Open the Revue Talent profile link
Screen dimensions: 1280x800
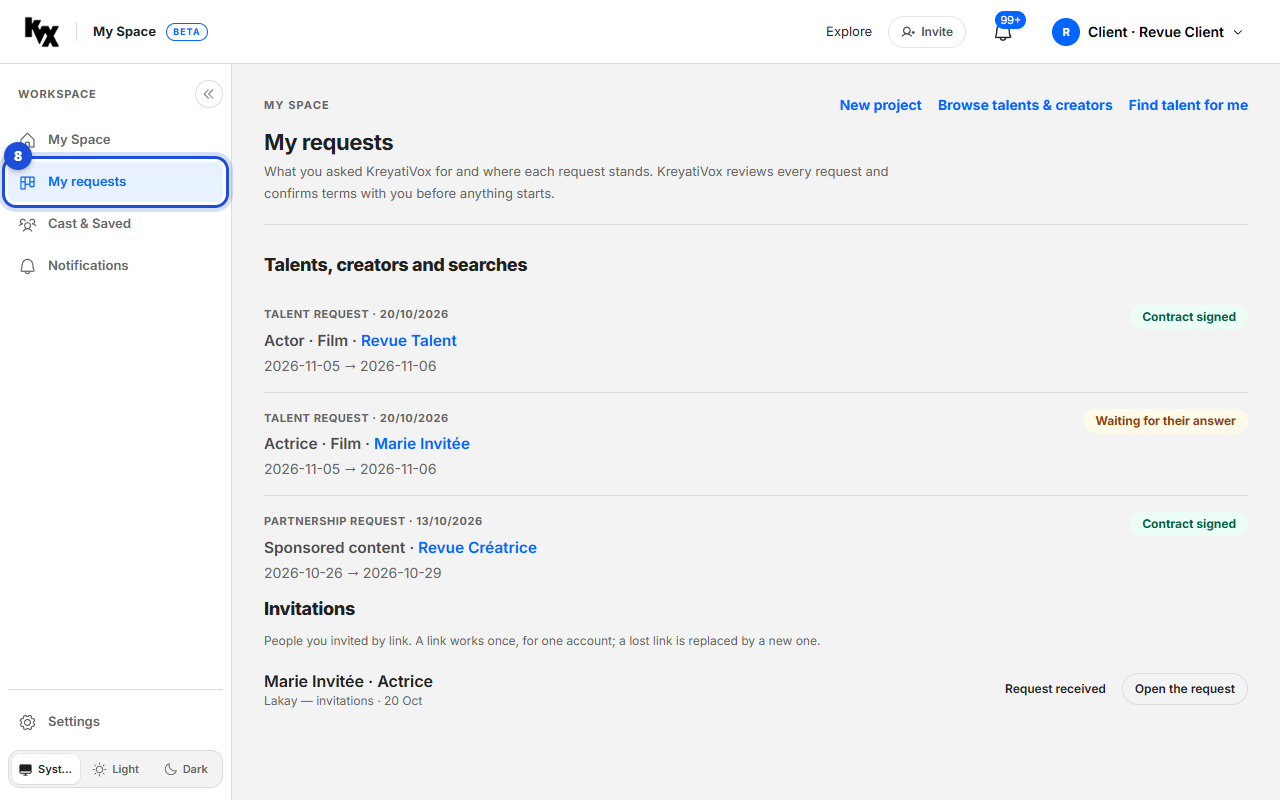(x=409, y=341)
